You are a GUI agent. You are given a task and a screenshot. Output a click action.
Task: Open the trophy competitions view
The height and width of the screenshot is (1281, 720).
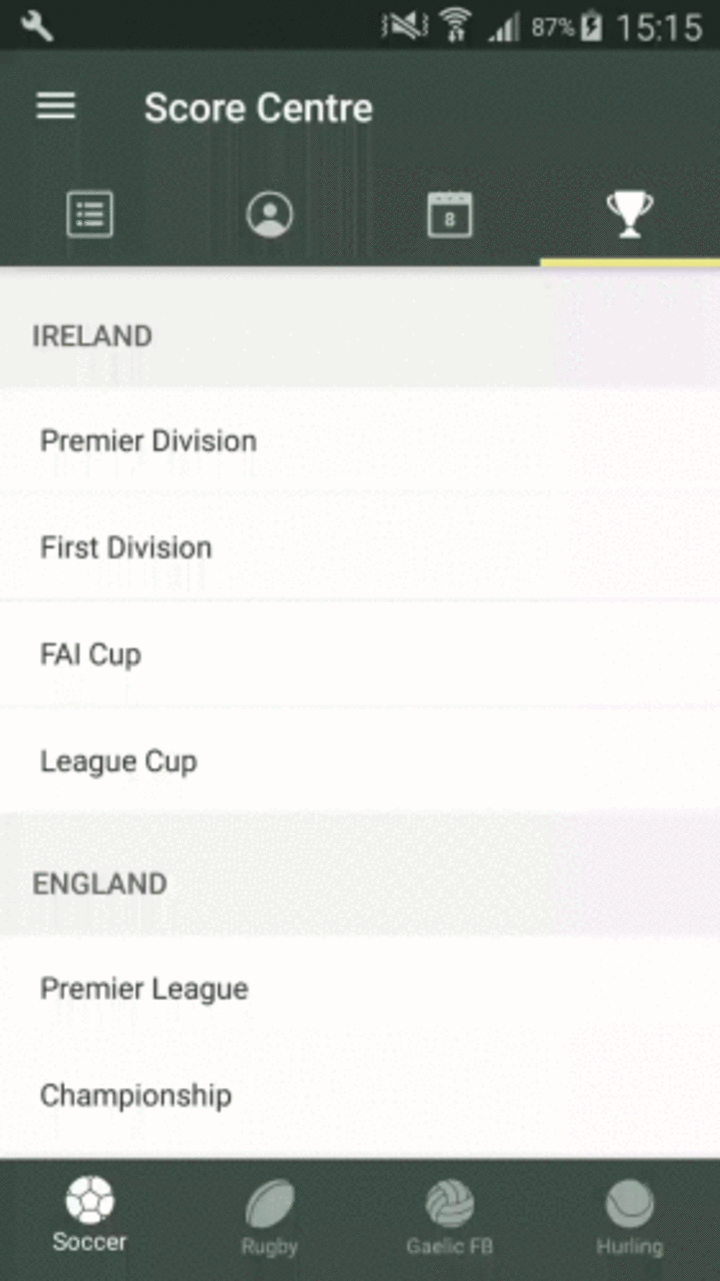(x=629, y=213)
